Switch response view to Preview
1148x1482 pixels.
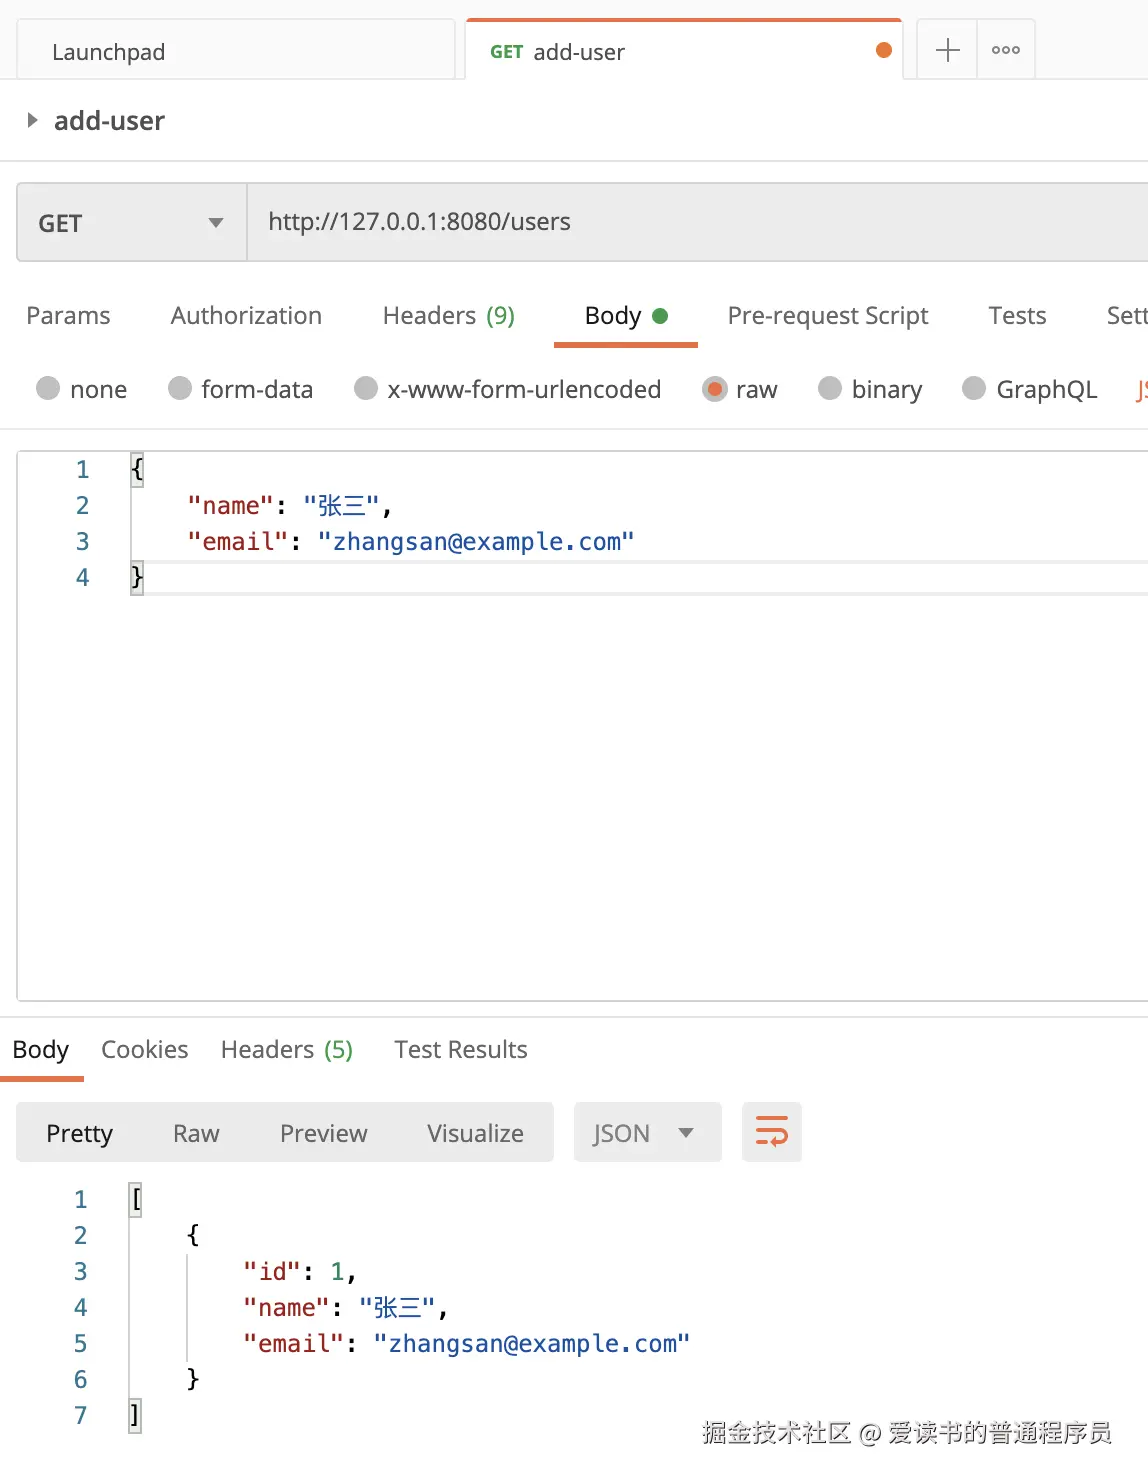point(323,1133)
